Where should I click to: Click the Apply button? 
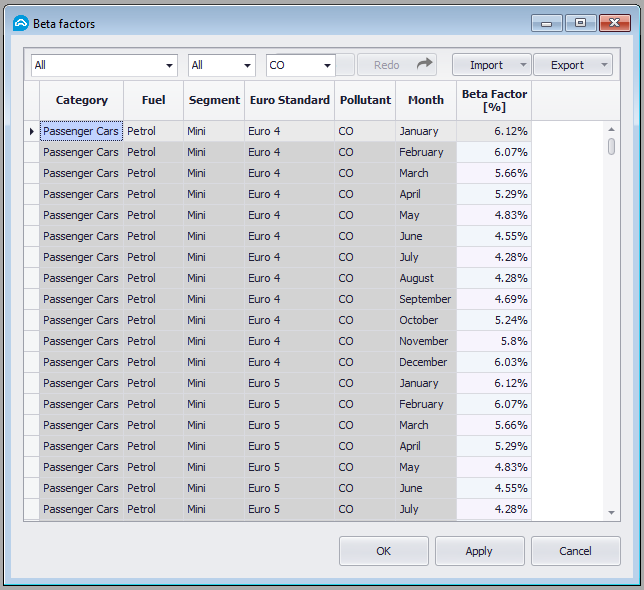click(479, 551)
